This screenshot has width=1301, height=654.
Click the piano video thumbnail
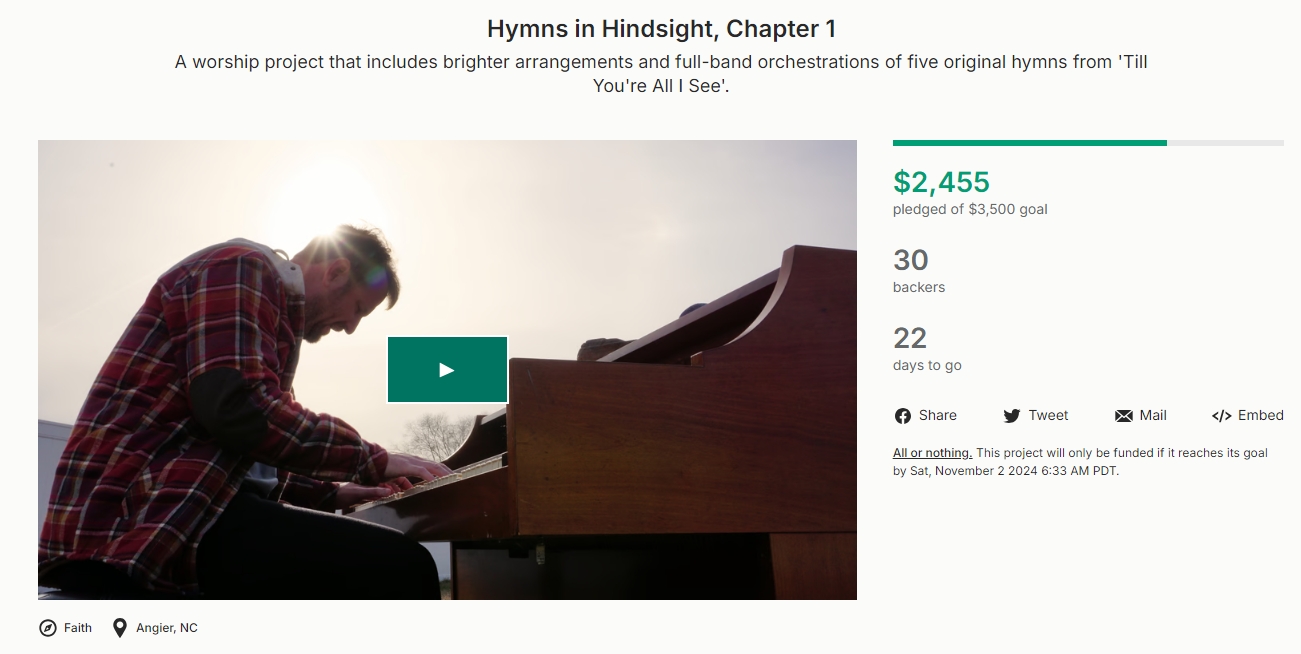[447, 369]
